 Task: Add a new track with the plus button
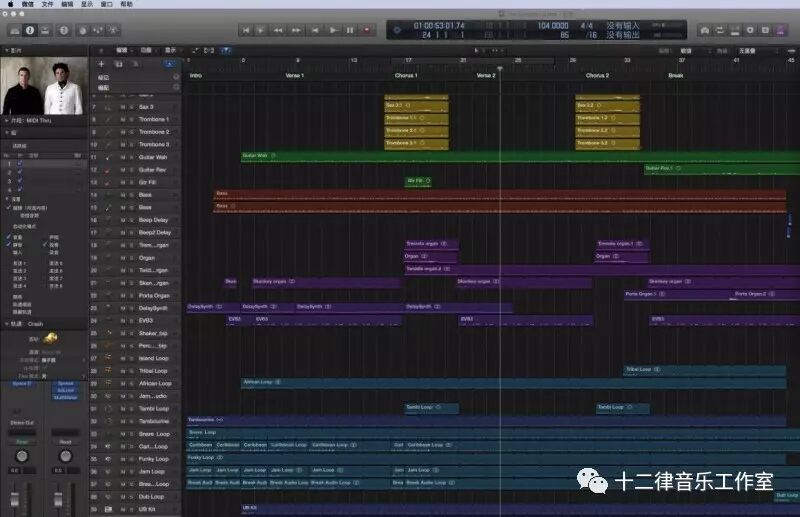point(101,64)
